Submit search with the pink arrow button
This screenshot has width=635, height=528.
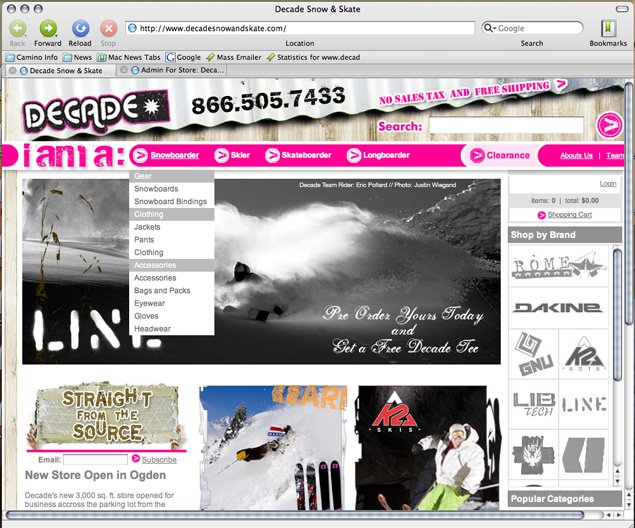pyautogui.click(x=609, y=124)
